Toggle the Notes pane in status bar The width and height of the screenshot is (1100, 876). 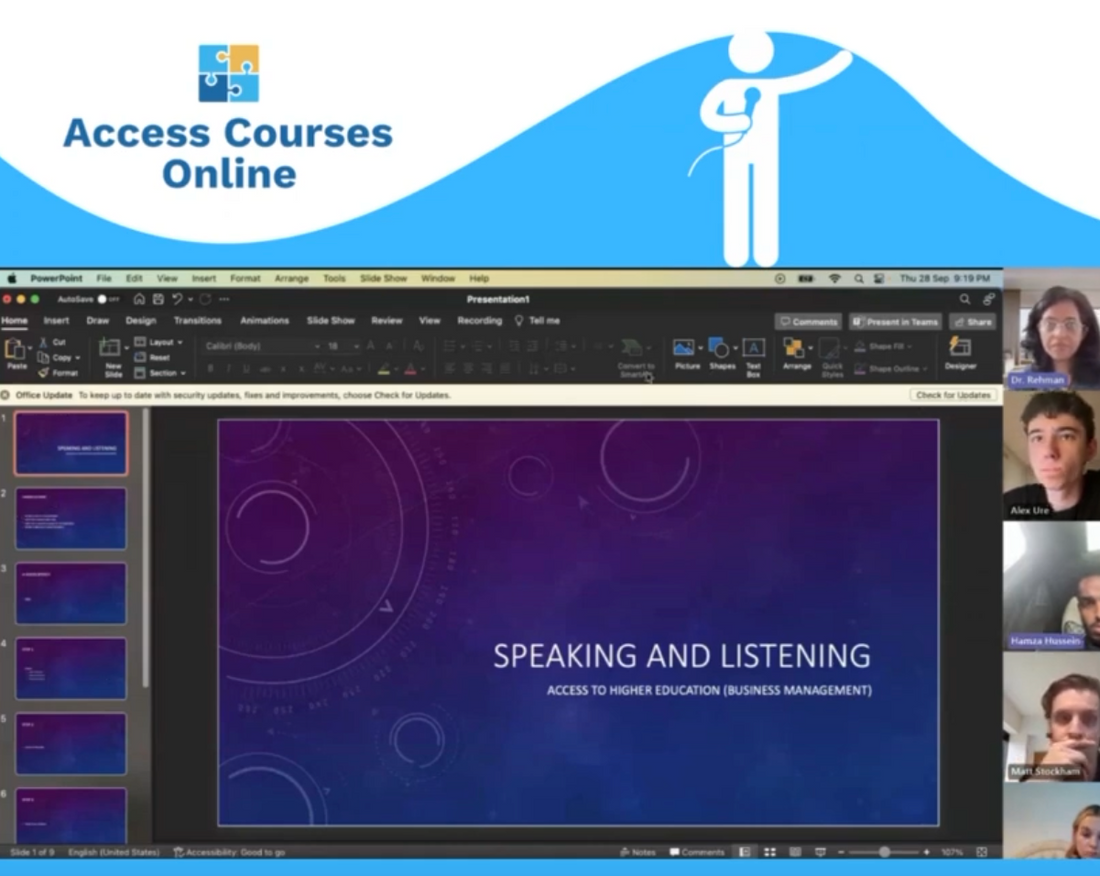[638, 852]
